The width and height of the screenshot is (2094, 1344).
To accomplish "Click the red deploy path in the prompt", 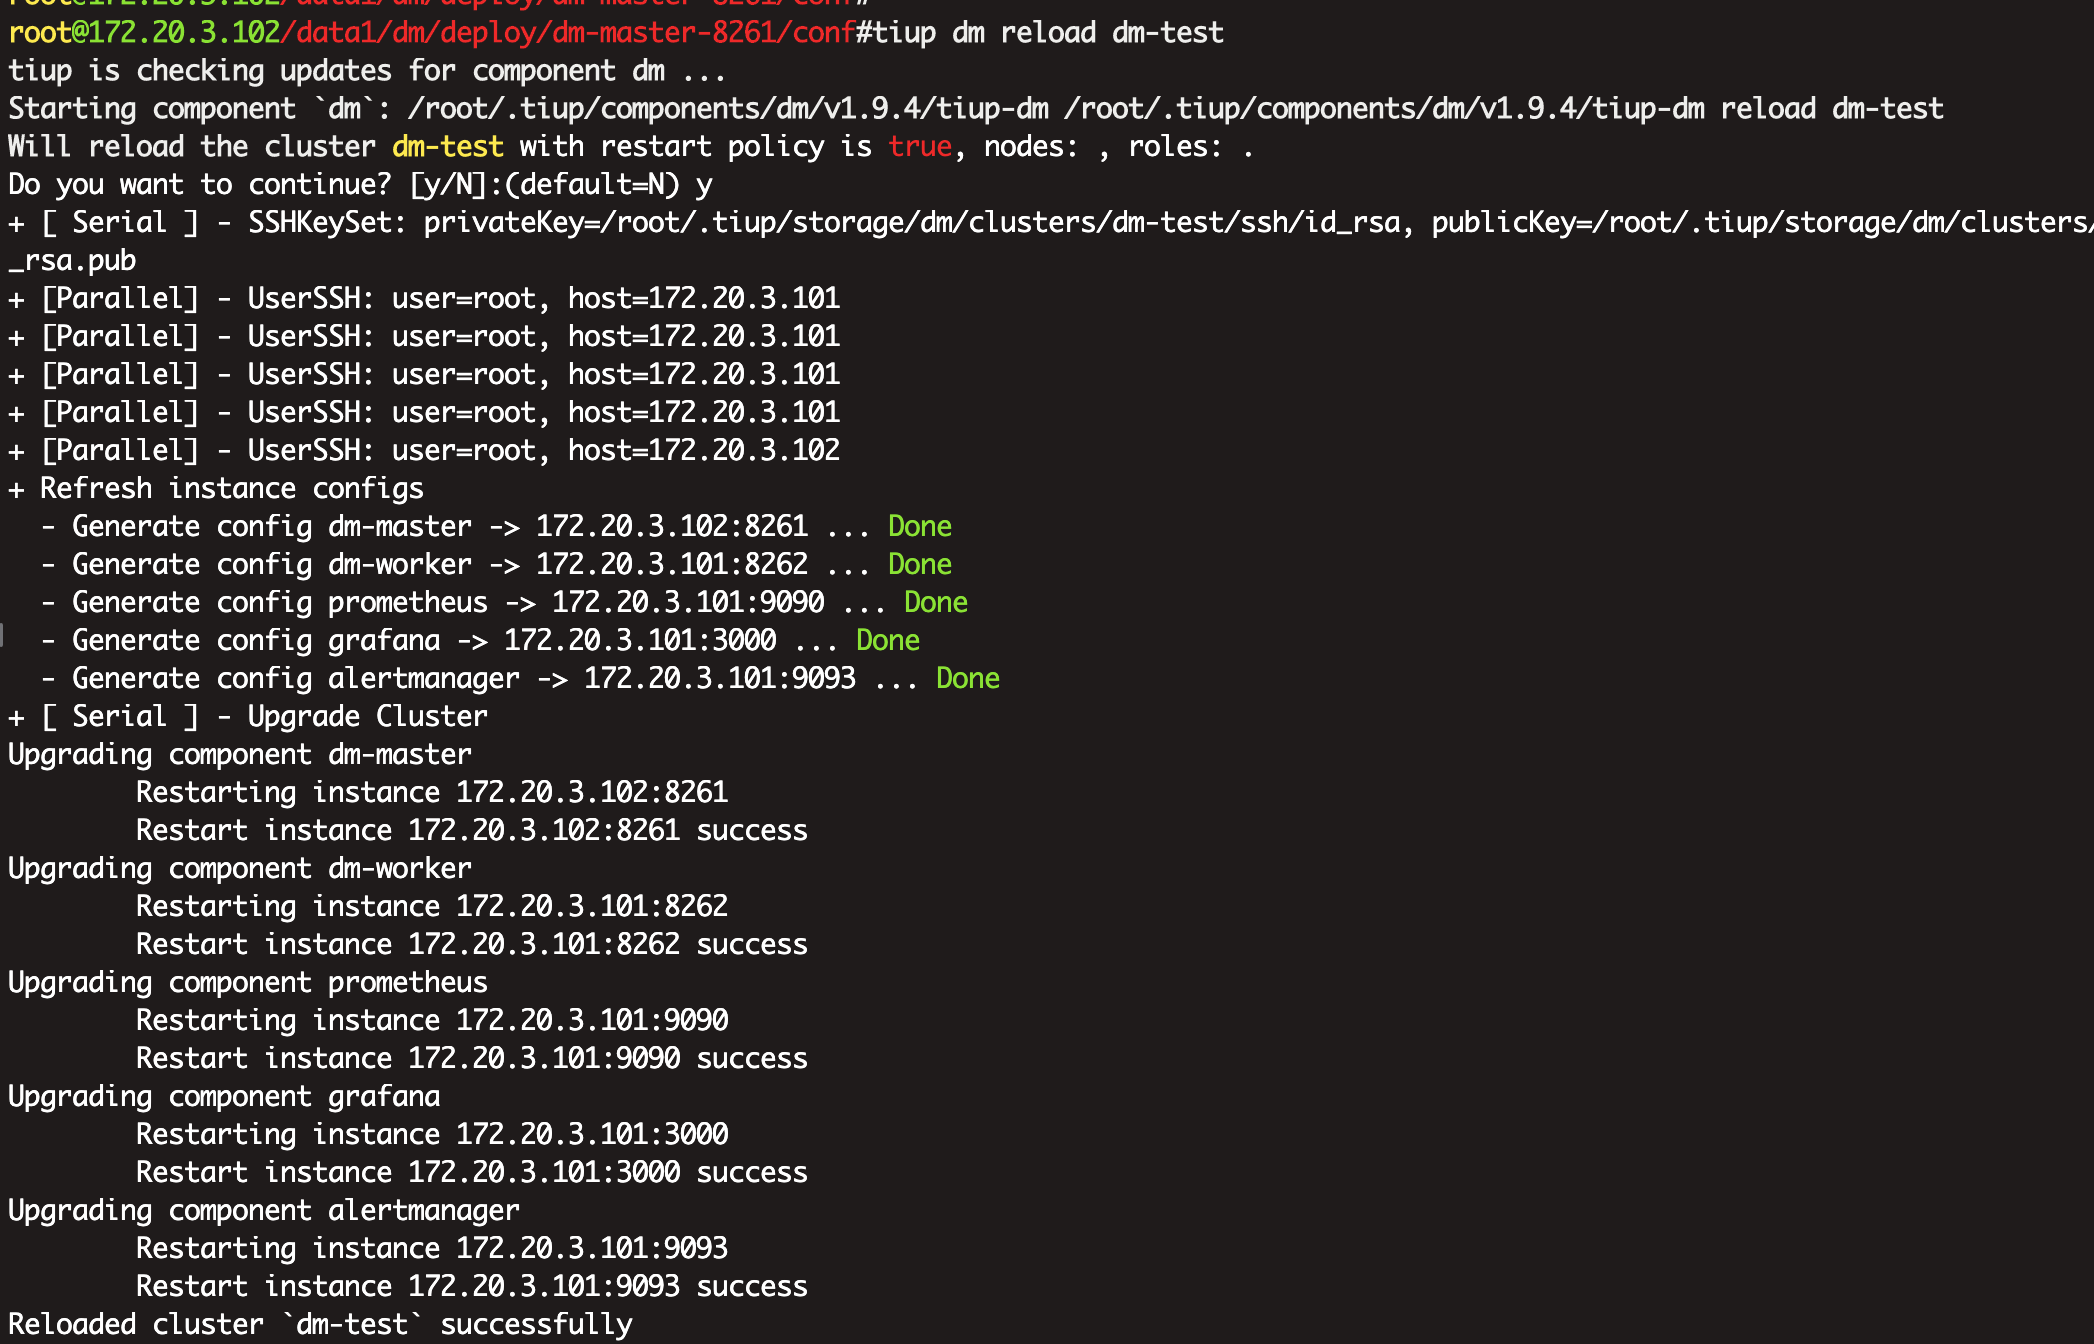I will [567, 33].
